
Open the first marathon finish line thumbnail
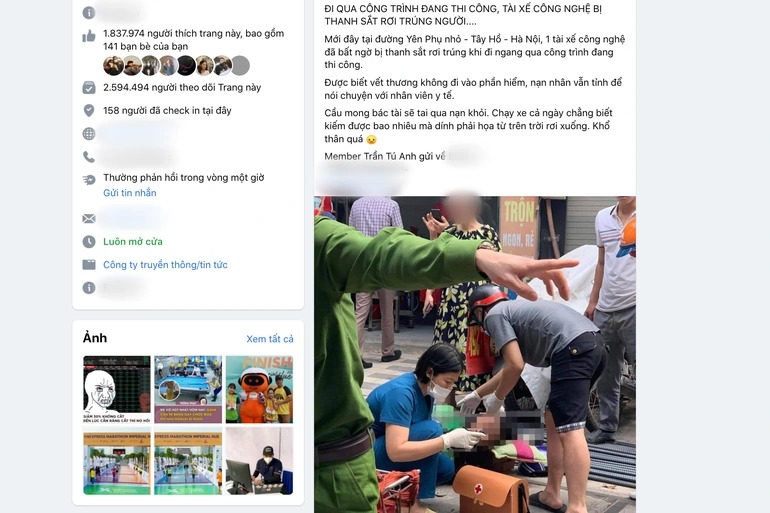[117, 460]
